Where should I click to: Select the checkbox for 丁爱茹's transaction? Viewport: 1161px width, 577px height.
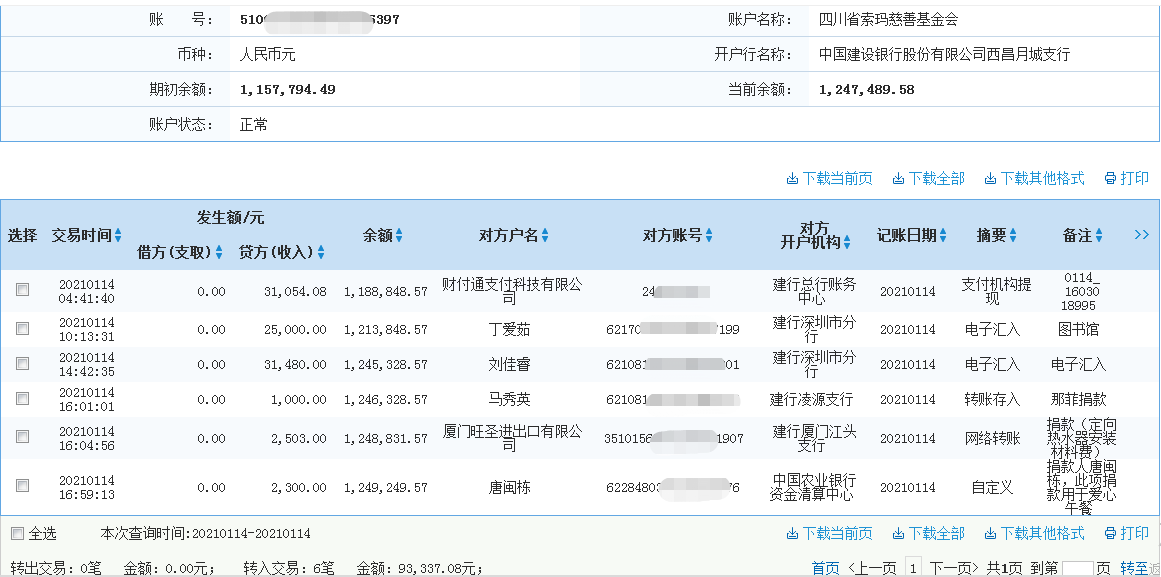tap(23, 331)
